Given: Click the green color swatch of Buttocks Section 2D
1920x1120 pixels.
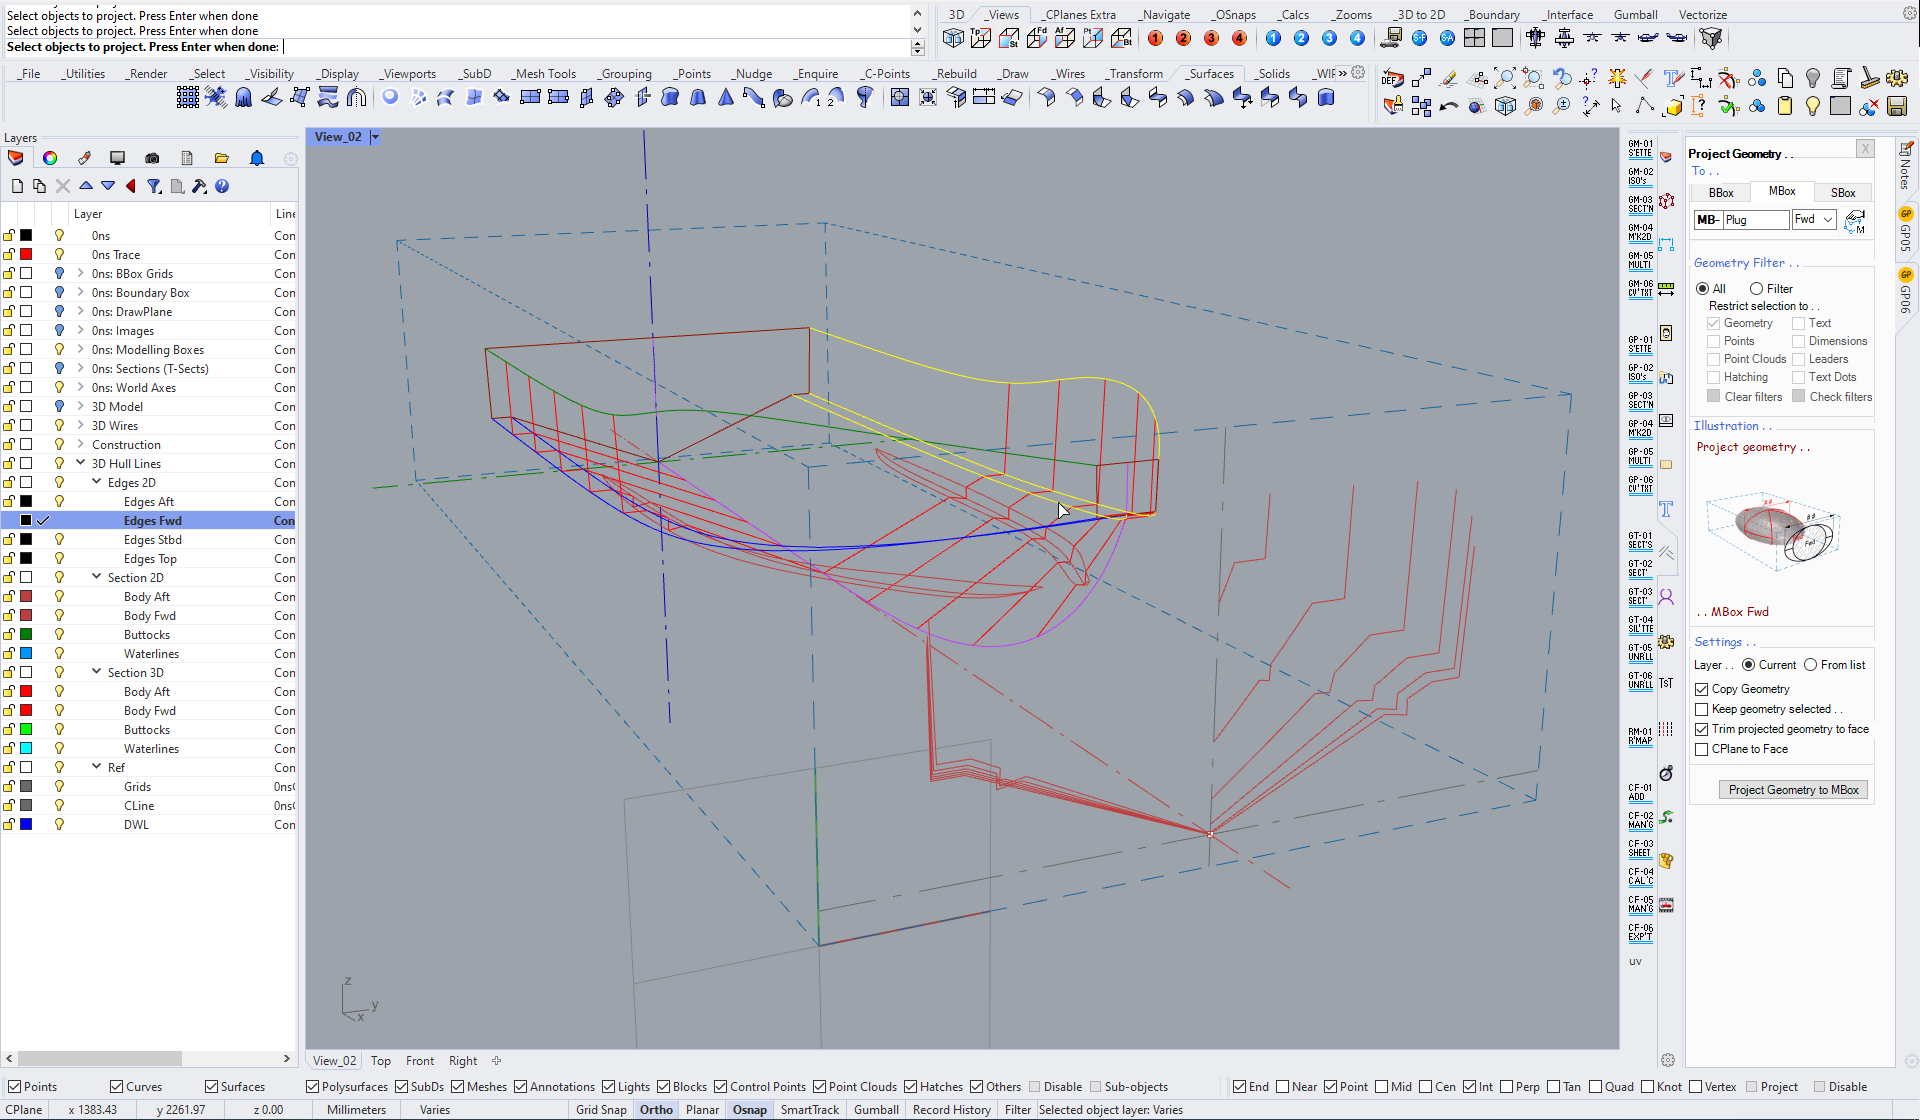Looking at the screenshot, I should tap(26, 635).
